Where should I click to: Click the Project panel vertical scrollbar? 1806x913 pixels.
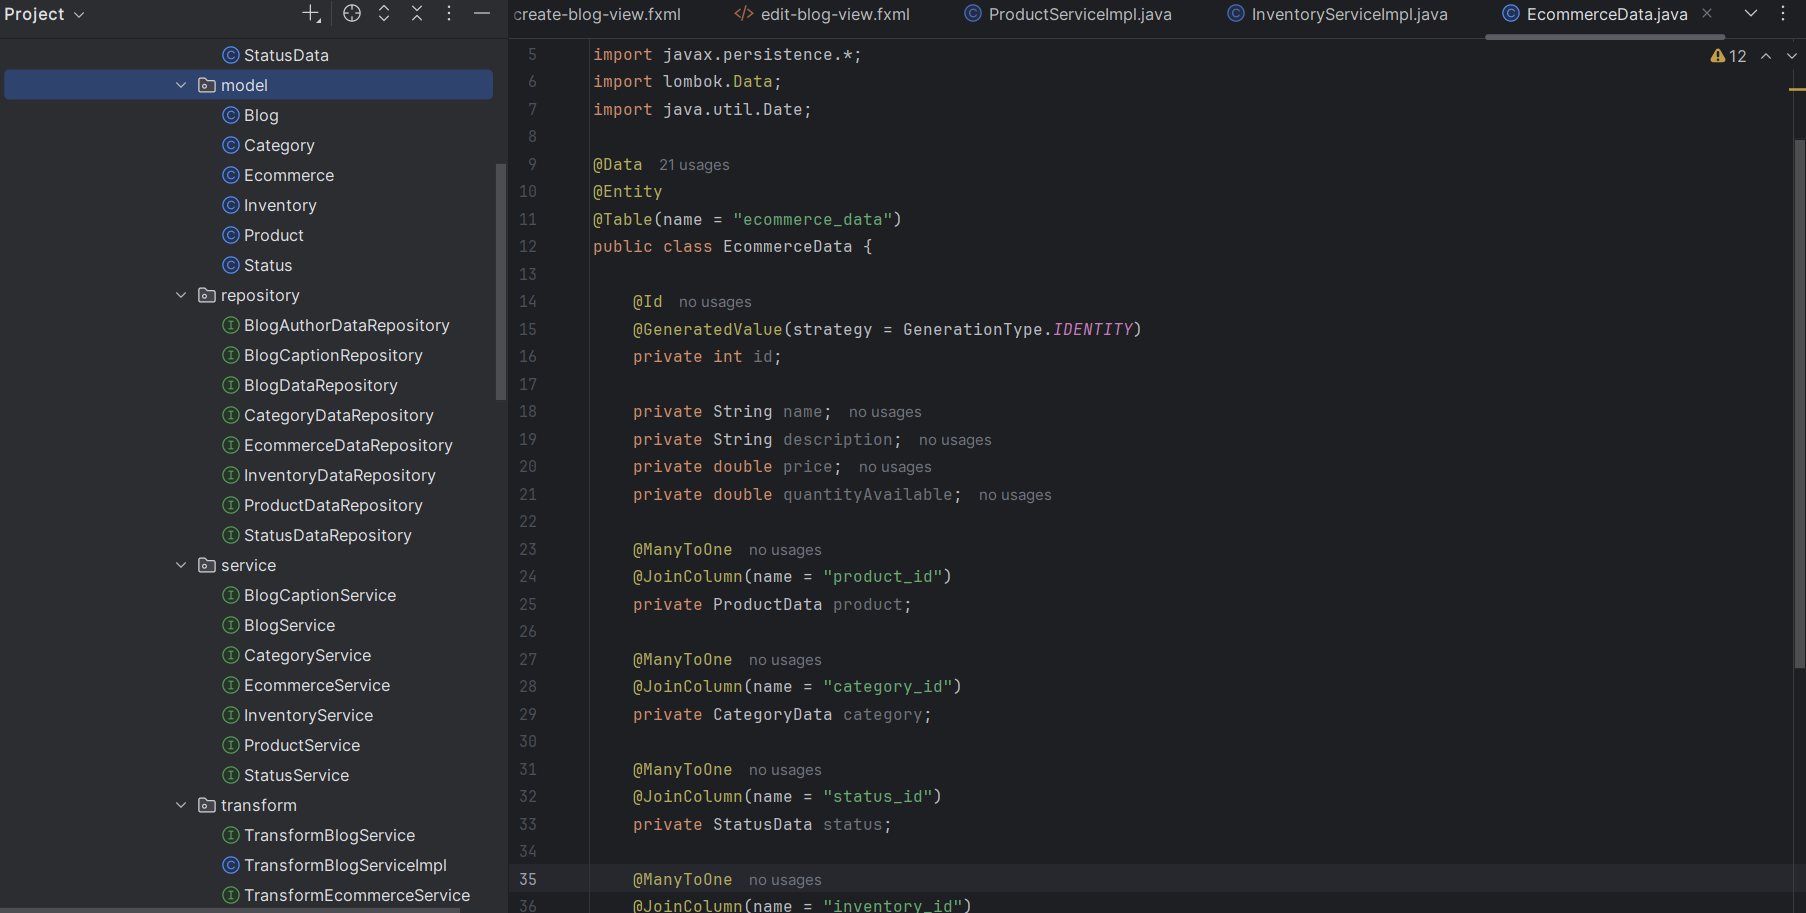pyautogui.click(x=500, y=280)
